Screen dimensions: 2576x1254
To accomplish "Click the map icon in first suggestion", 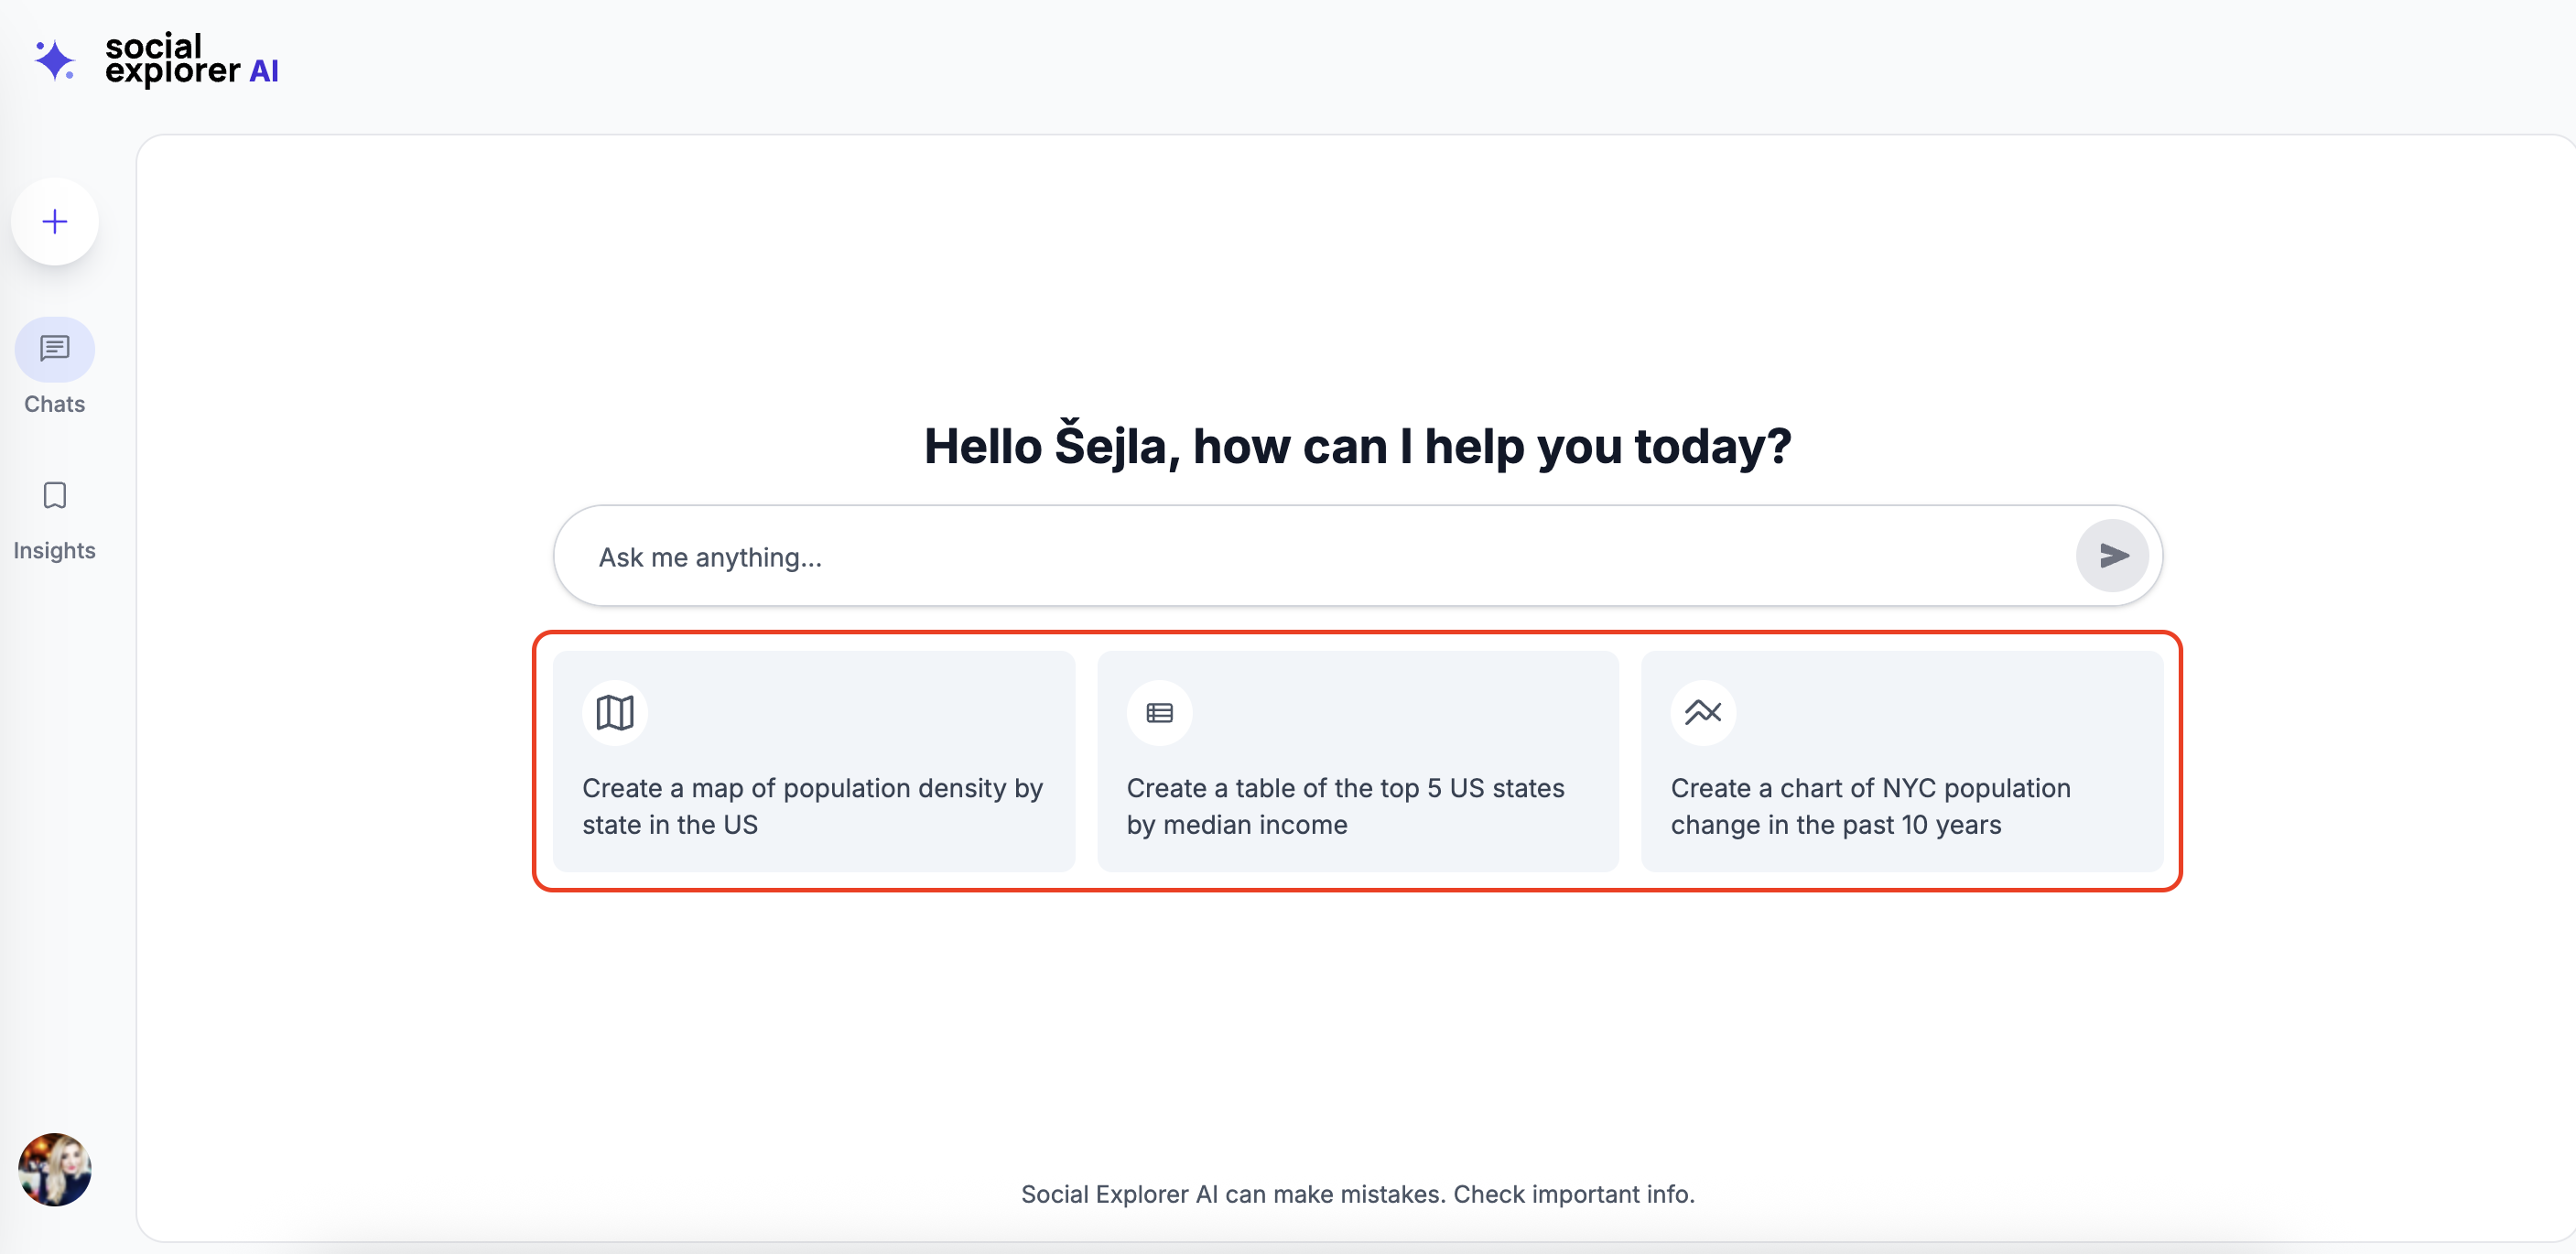I will pos(614,713).
